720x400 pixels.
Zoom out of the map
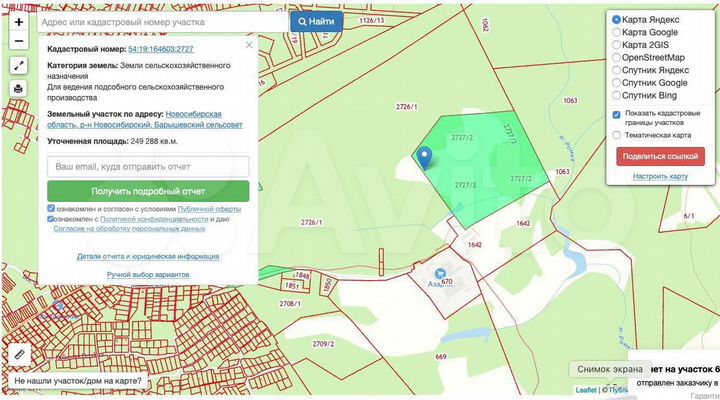pyautogui.click(x=19, y=41)
